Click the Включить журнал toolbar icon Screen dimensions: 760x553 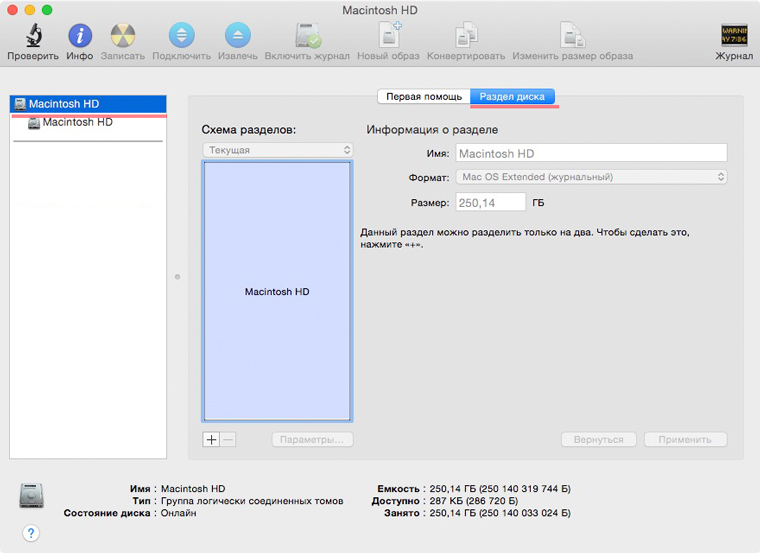tap(307, 36)
